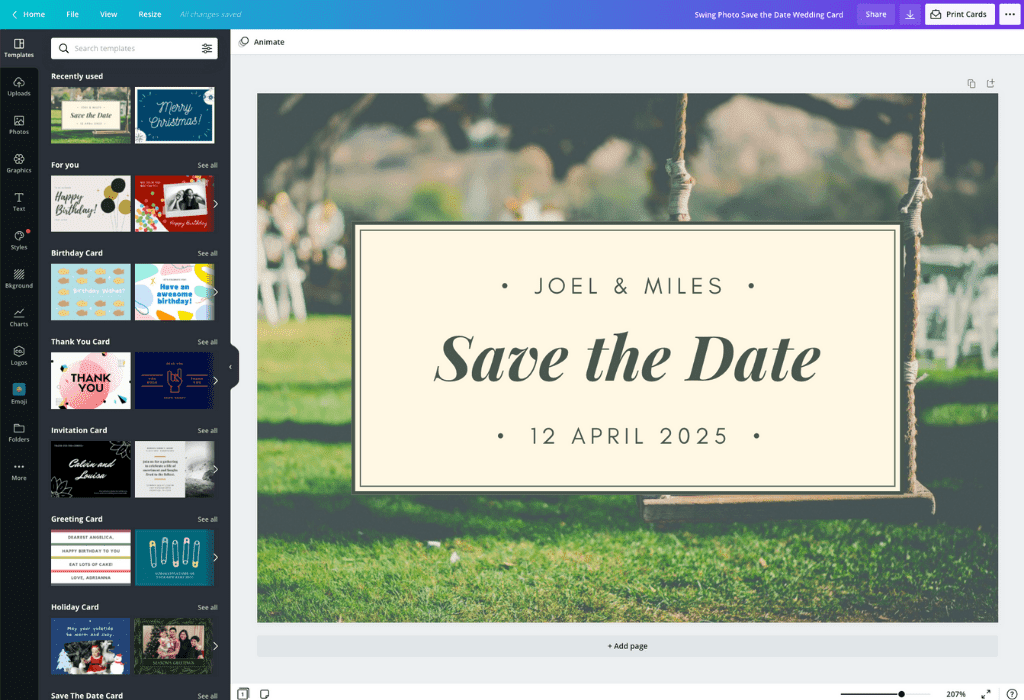Screen dimensions: 1024x700
Task: See all Birthday Card templates
Action: pos(208,253)
